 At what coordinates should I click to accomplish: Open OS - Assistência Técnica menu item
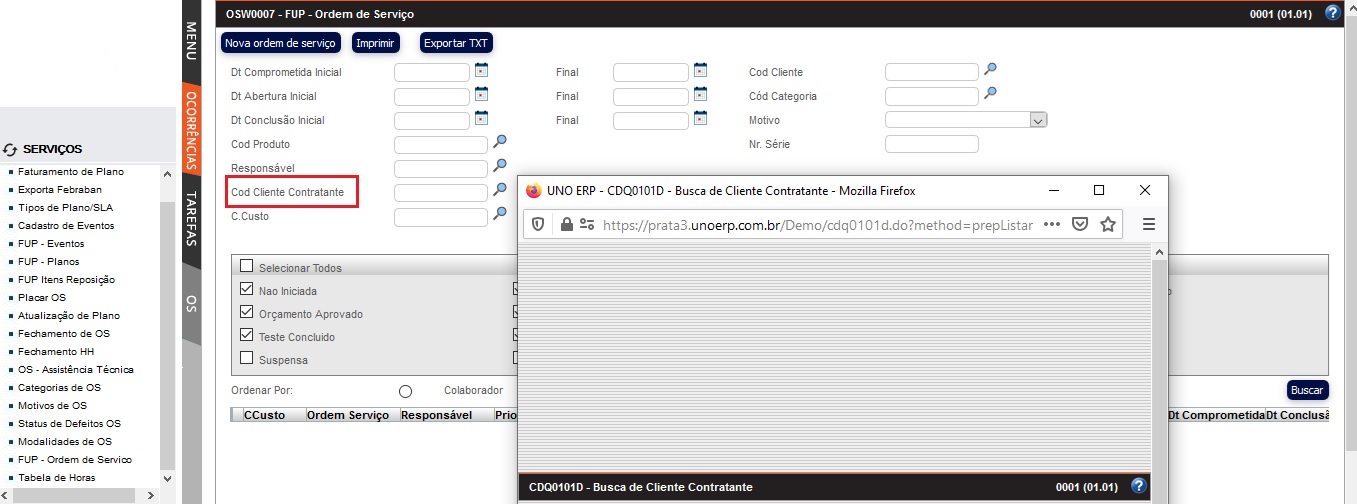coord(76,369)
